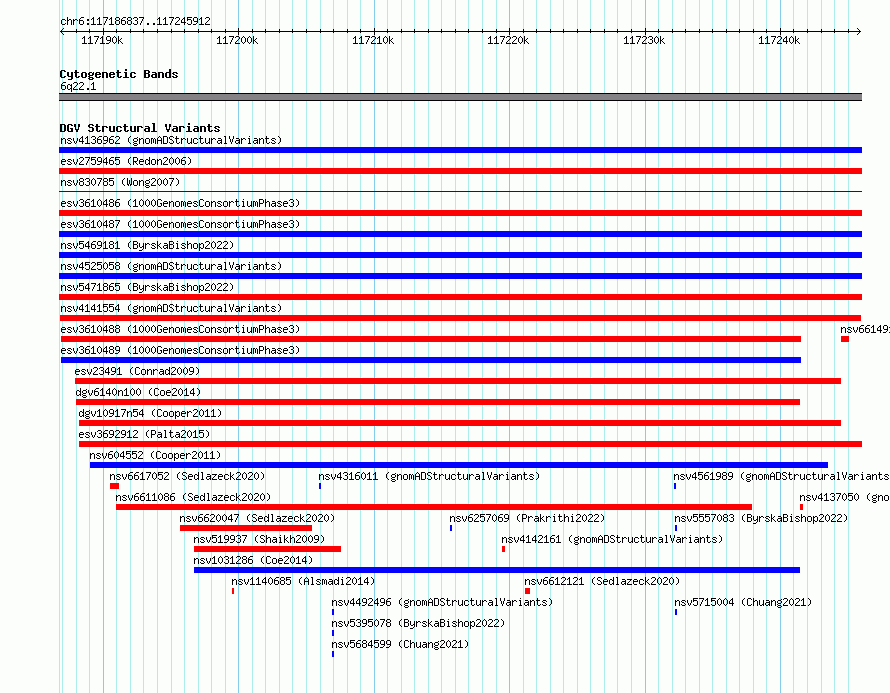Click the nsv5395078 (ByrskaBishop2022) label

click(x=418, y=623)
